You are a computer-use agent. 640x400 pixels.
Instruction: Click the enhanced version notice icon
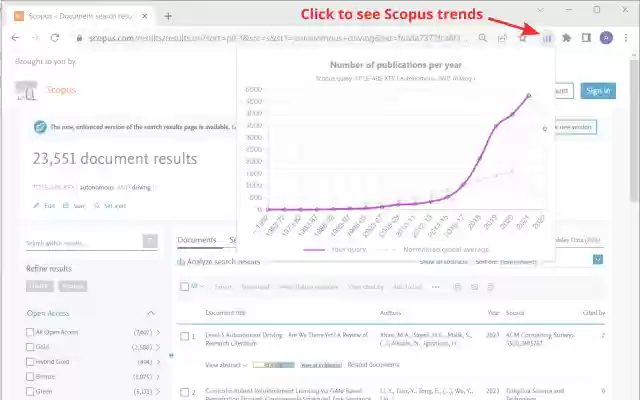click(x=40, y=127)
